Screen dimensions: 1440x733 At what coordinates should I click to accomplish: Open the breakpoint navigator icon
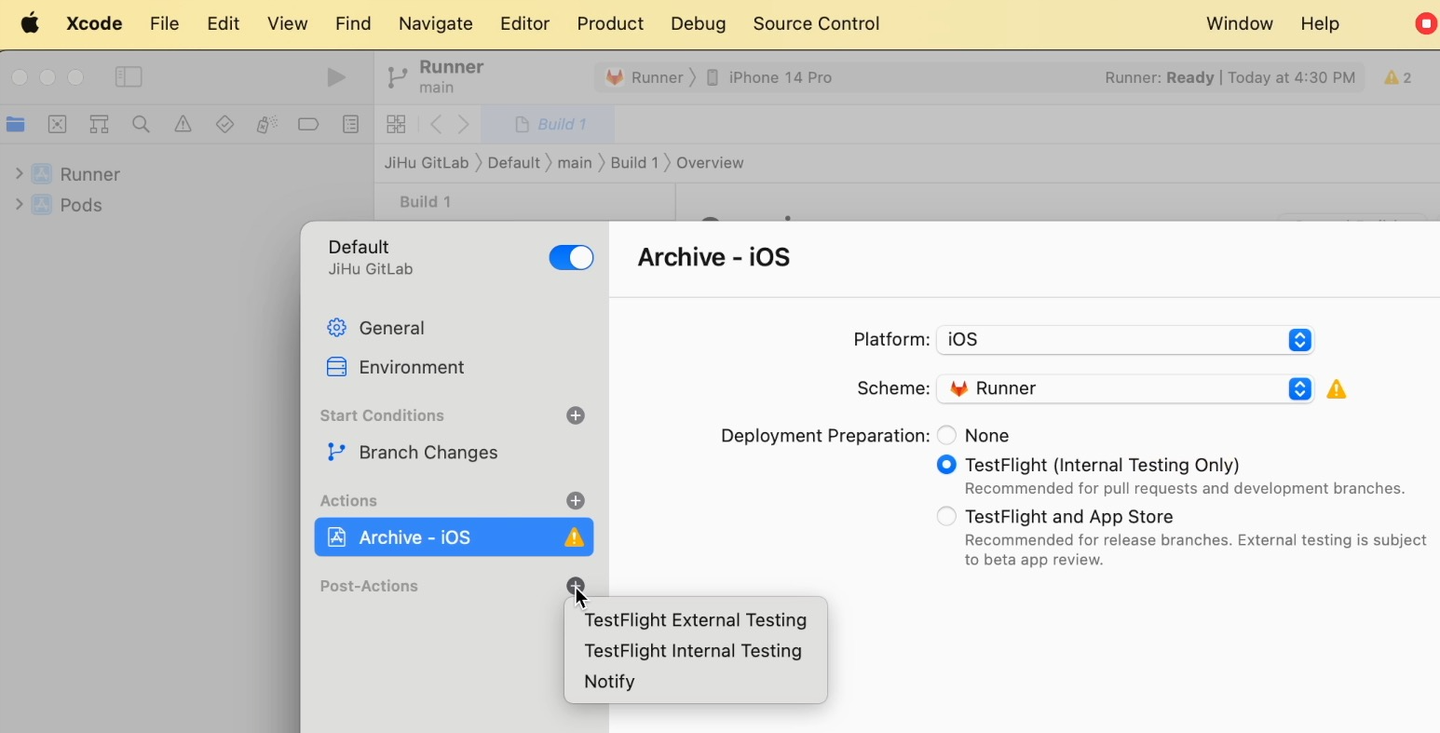tap(308, 124)
